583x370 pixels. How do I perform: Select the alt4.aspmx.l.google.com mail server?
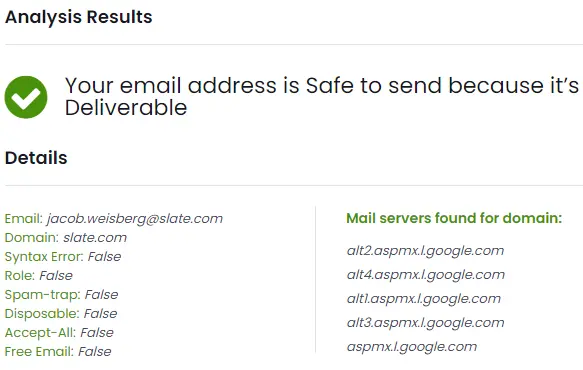[x=426, y=275]
